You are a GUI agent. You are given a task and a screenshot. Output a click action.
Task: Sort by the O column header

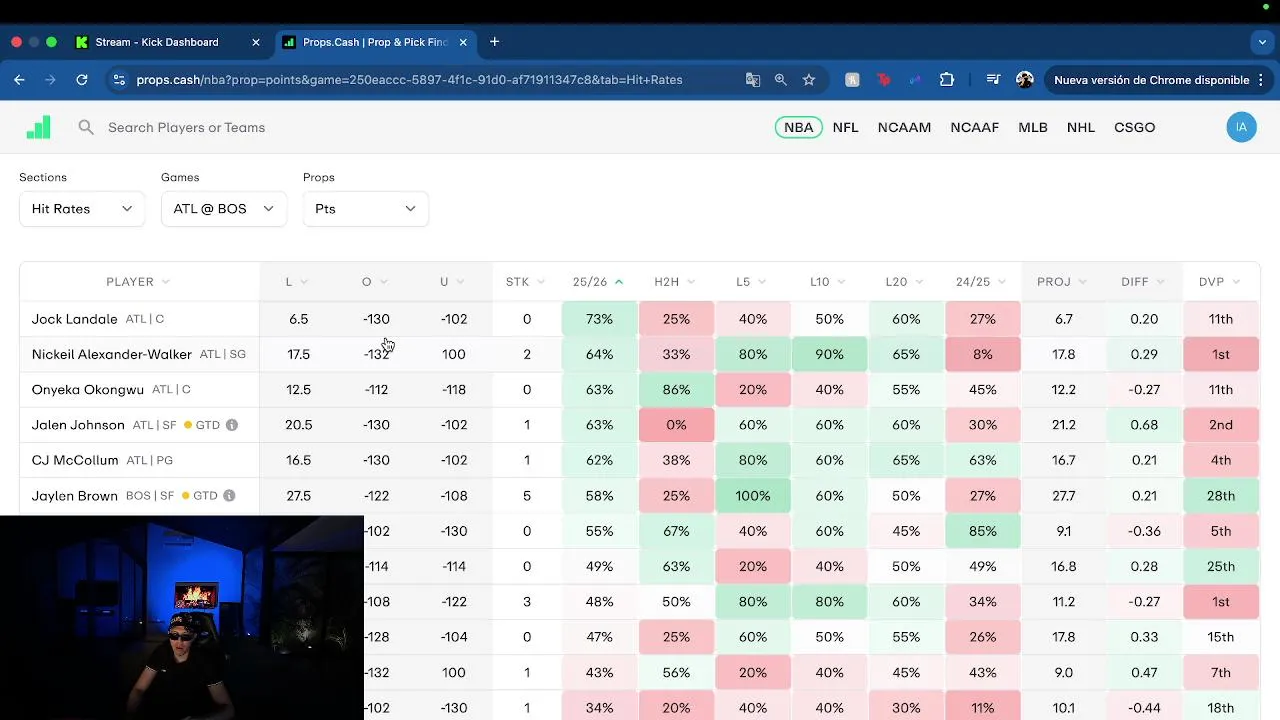[375, 282]
